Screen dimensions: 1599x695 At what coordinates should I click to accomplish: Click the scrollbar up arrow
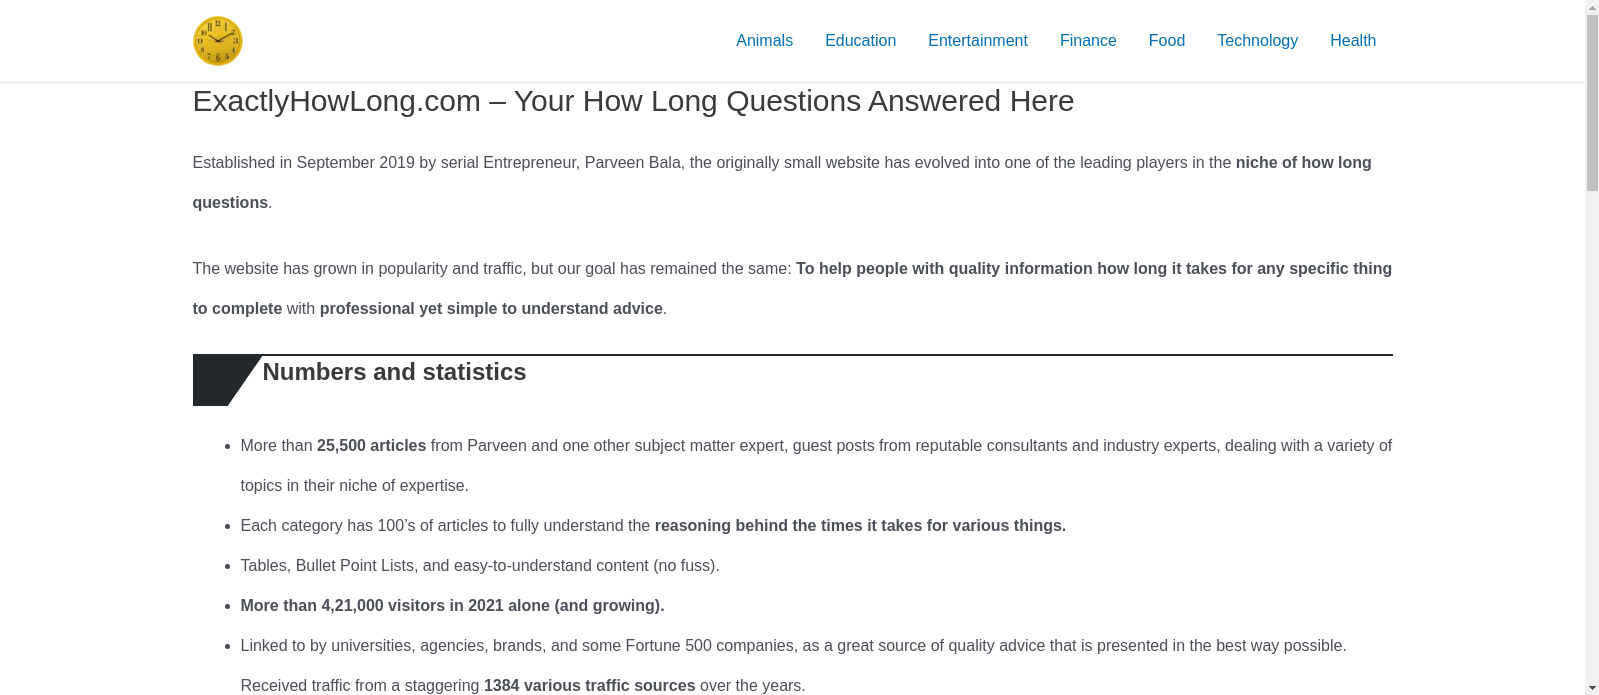(1590, 7)
